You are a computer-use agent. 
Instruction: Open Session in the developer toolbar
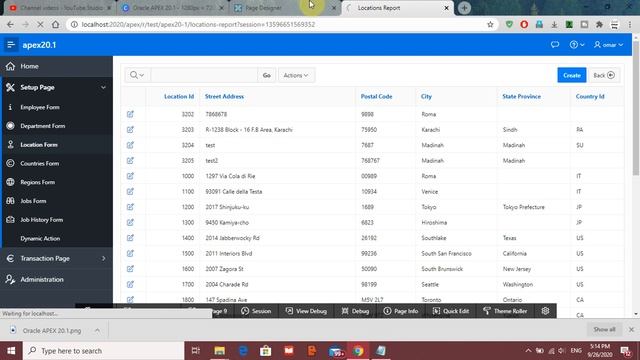256,311
